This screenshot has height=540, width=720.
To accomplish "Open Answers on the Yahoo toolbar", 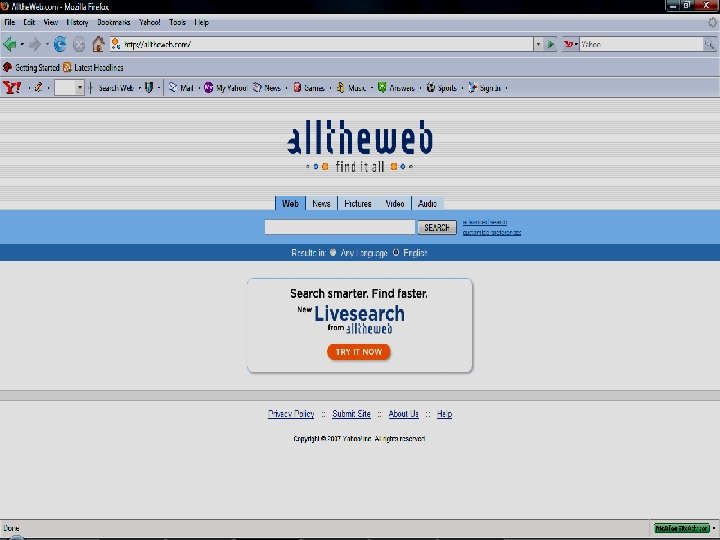I will [x=396, y=88].
